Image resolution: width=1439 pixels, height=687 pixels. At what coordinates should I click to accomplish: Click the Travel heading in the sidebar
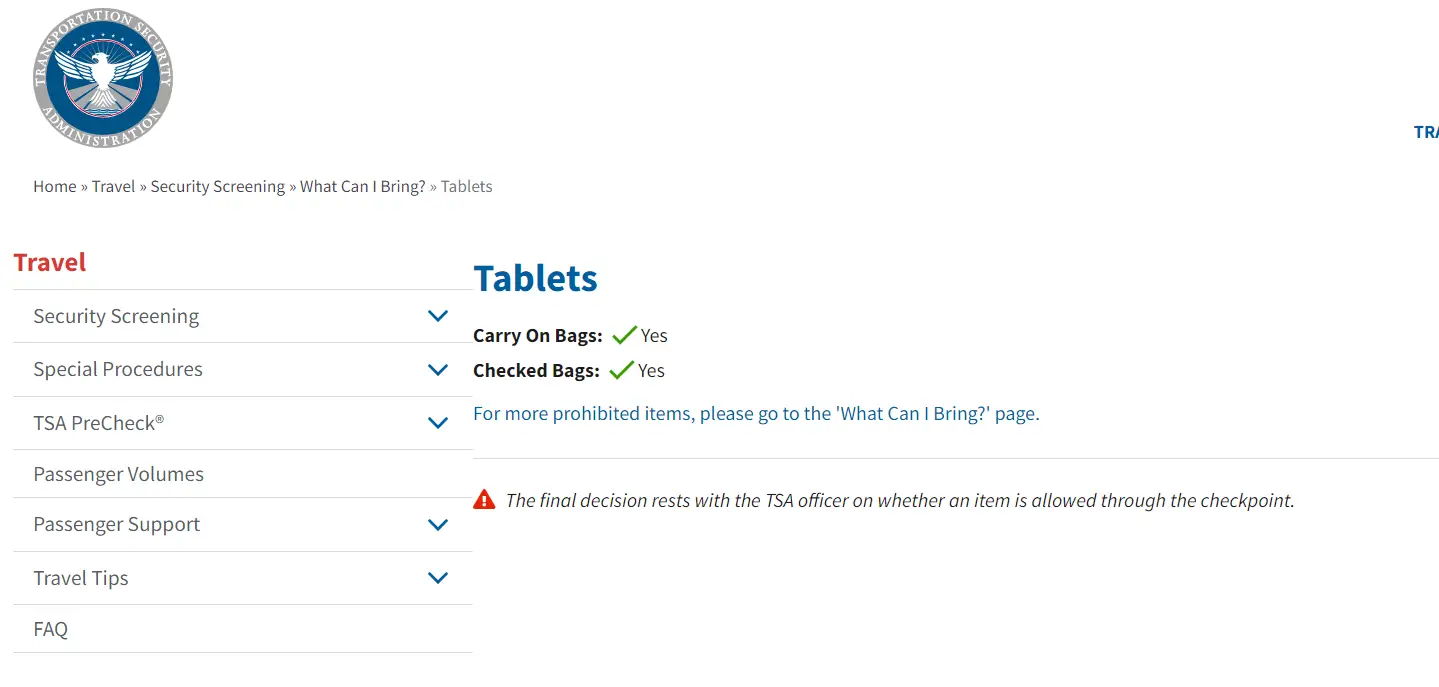tap(49, 262)
